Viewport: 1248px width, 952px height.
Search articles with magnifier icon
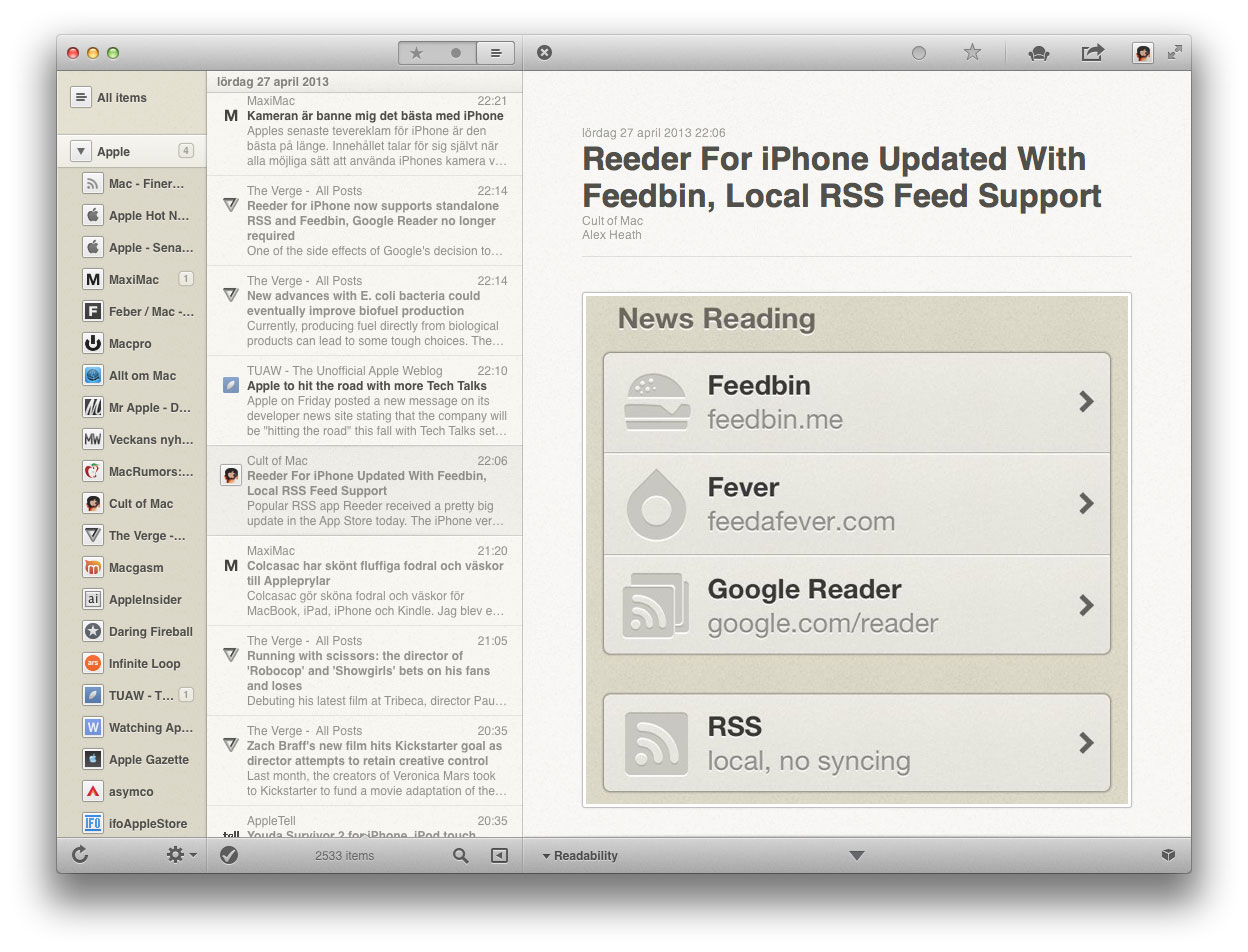461,856
